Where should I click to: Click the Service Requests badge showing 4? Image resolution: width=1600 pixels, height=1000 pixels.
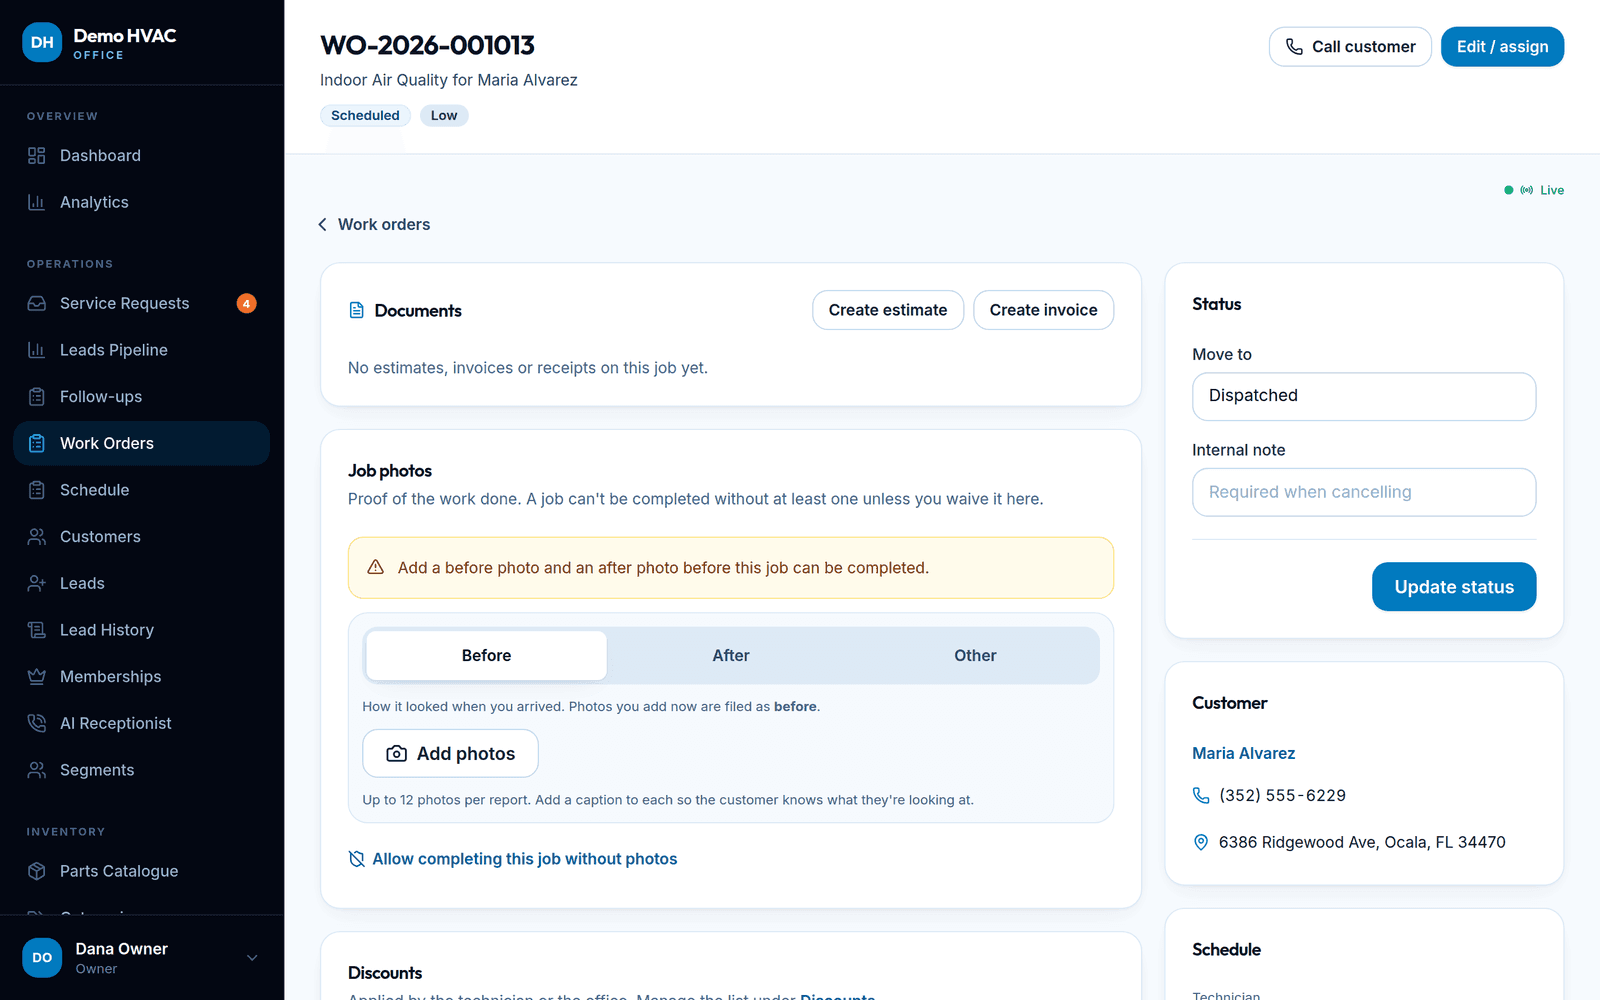click(246, 303)
